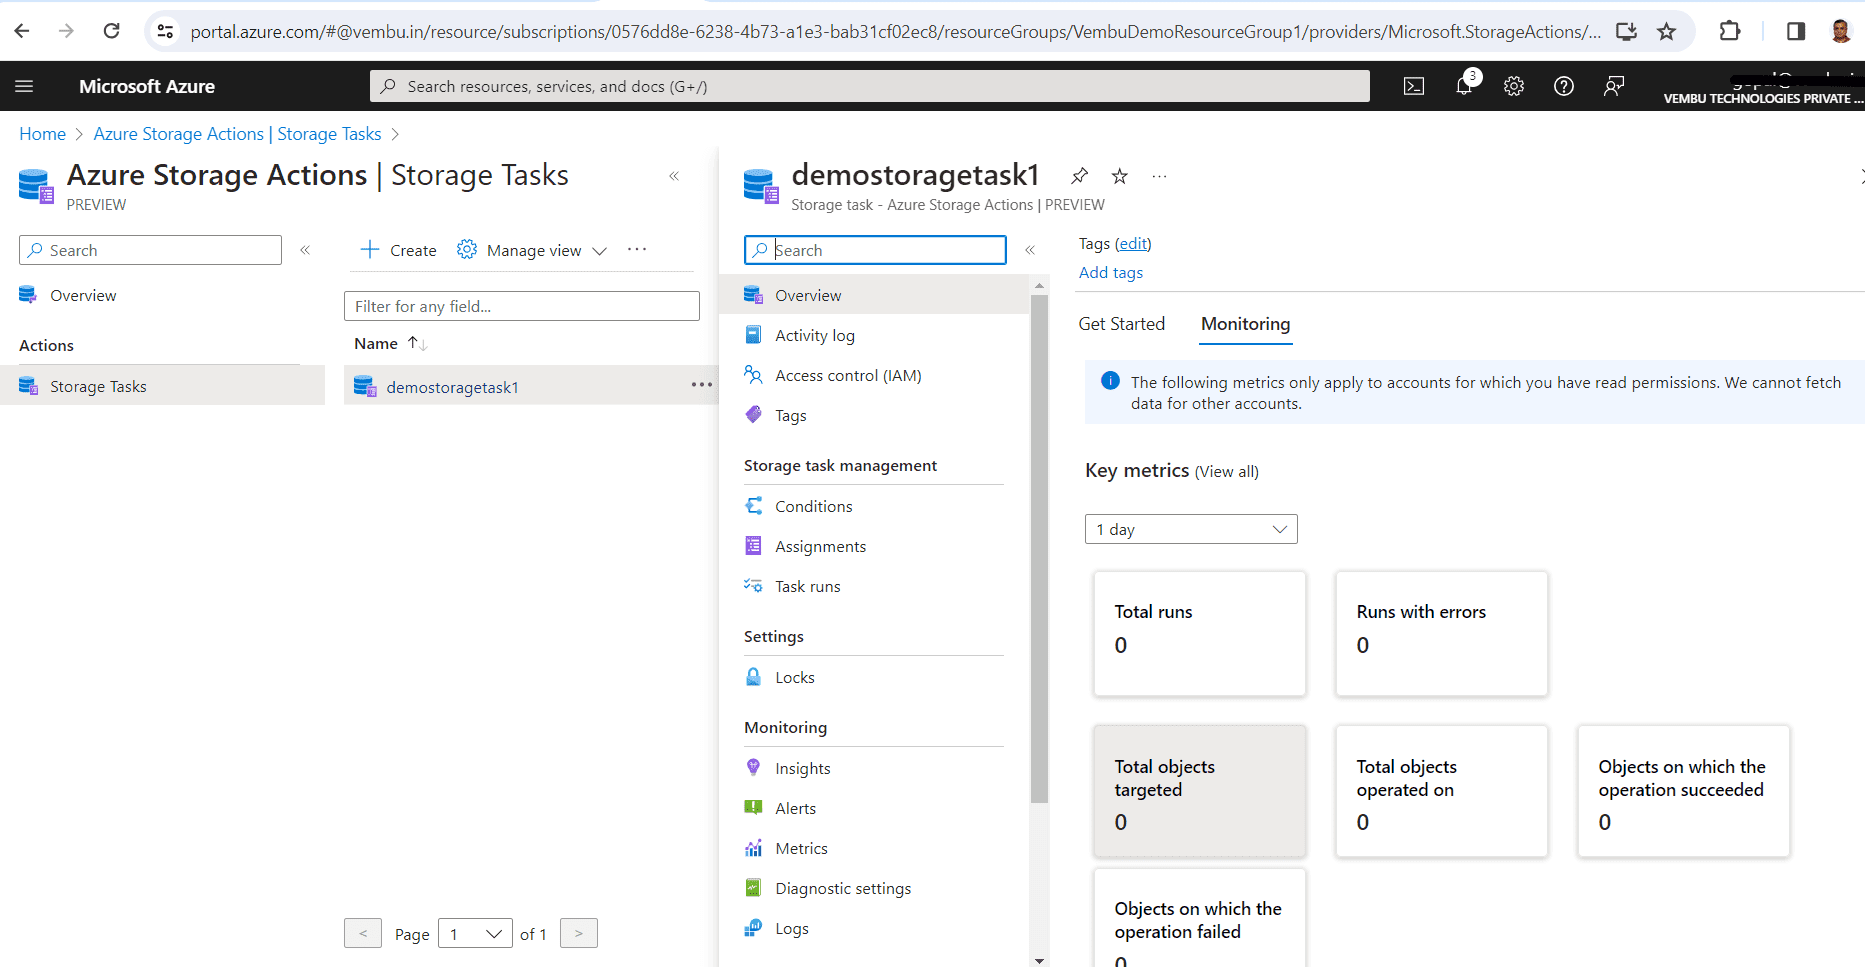
Task: Switch to the Get Started tab
Action: point(1122,324)
